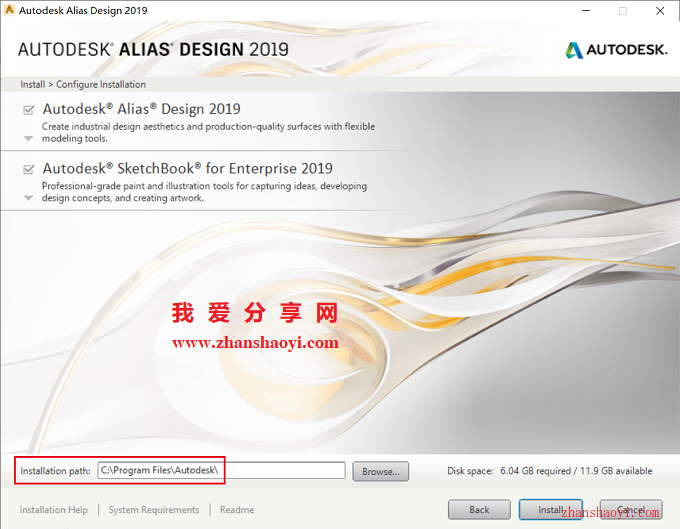Expand Alias Design 2019 configuration options
The height and width of the screenshot is (529, 680).
pos(28,139)
